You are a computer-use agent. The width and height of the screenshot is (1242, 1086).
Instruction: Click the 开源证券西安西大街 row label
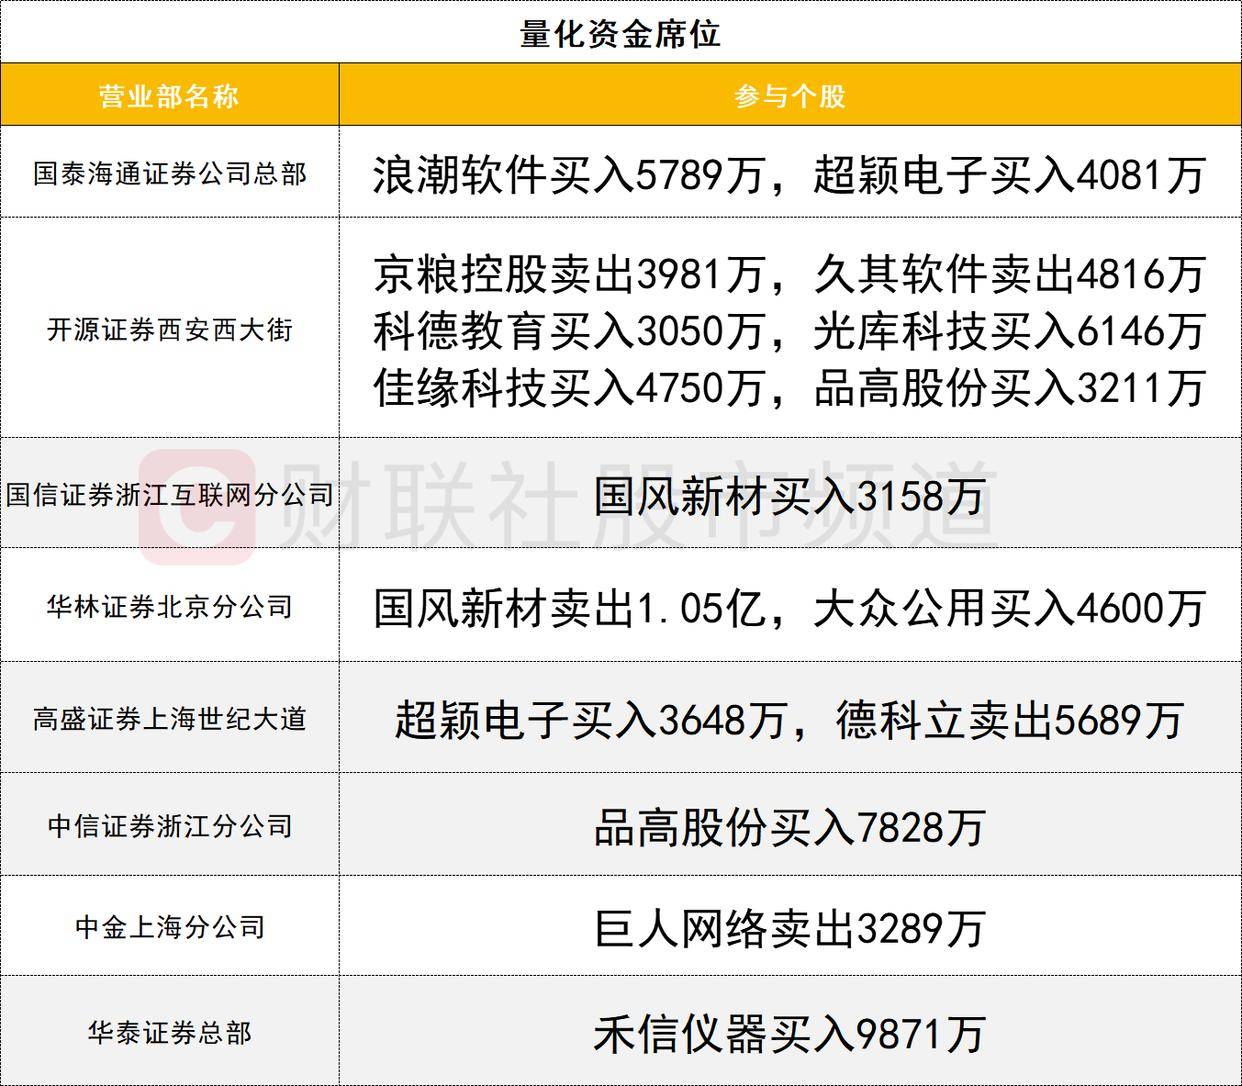173,327
